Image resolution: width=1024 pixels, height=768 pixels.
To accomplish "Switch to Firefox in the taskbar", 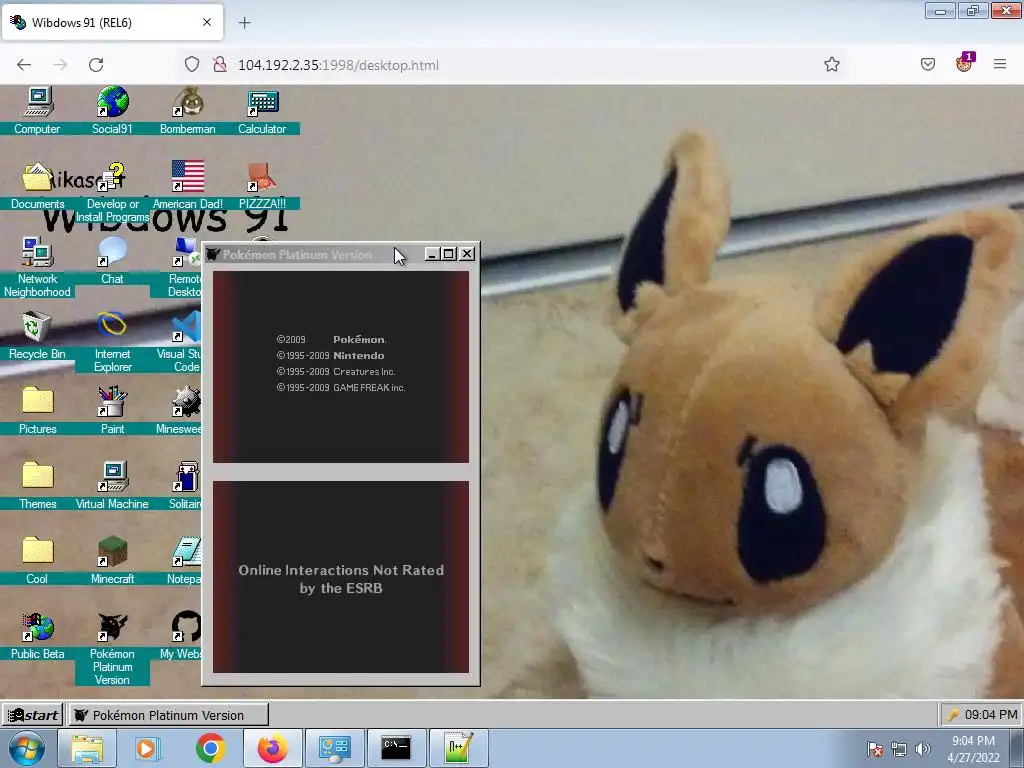I will pos(272,748).
